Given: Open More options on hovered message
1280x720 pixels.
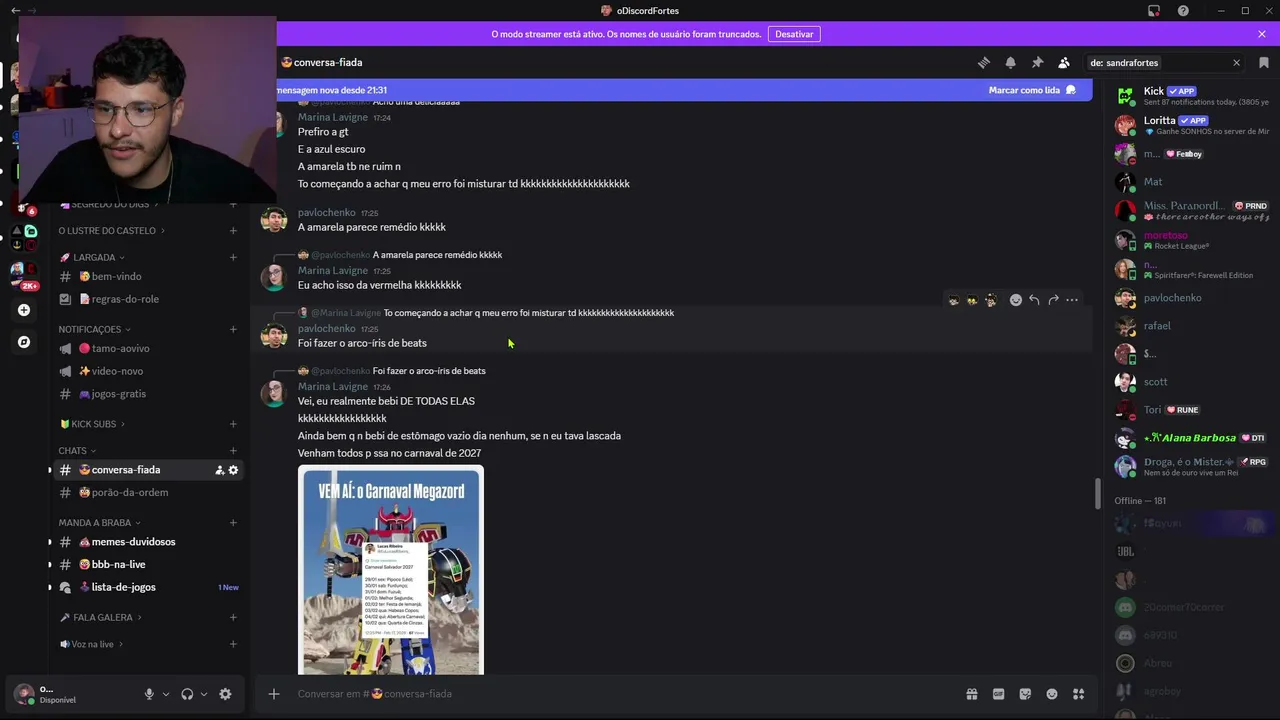Looking at the screenshot, I should click(x=1072, y=300).
